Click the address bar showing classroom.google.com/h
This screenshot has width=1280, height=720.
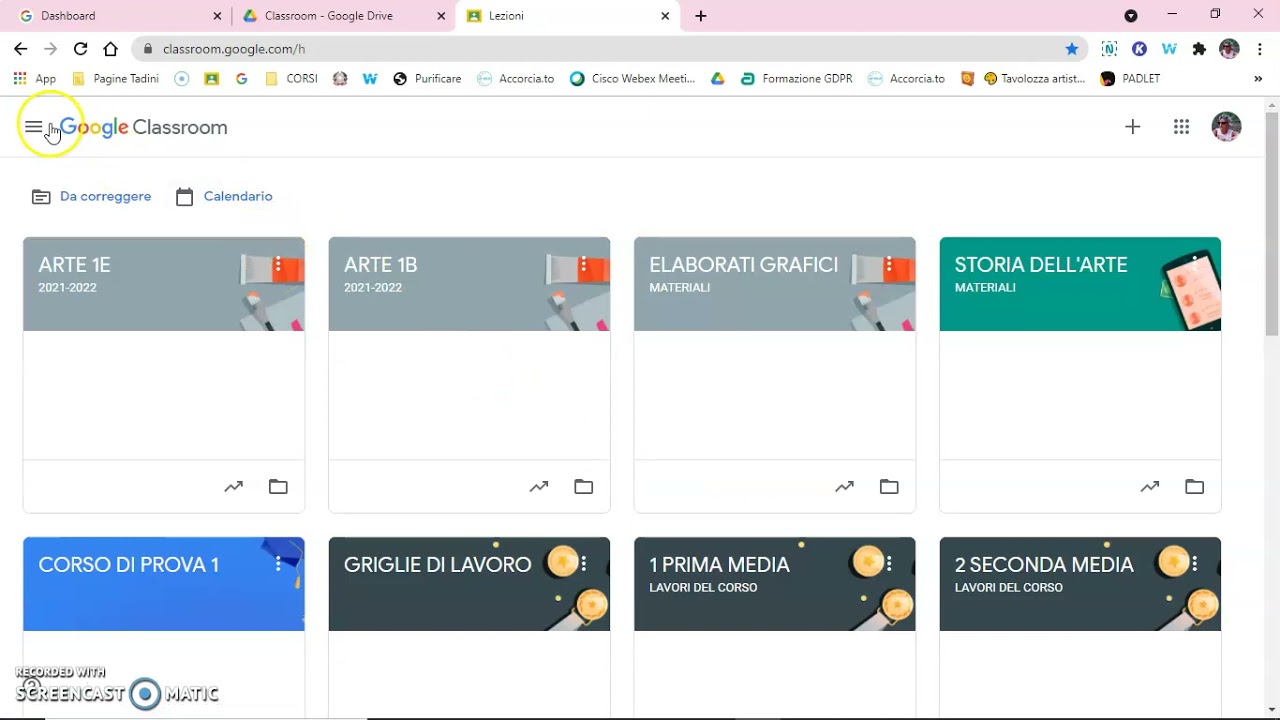pyautogui.click(x=600, y=48)
